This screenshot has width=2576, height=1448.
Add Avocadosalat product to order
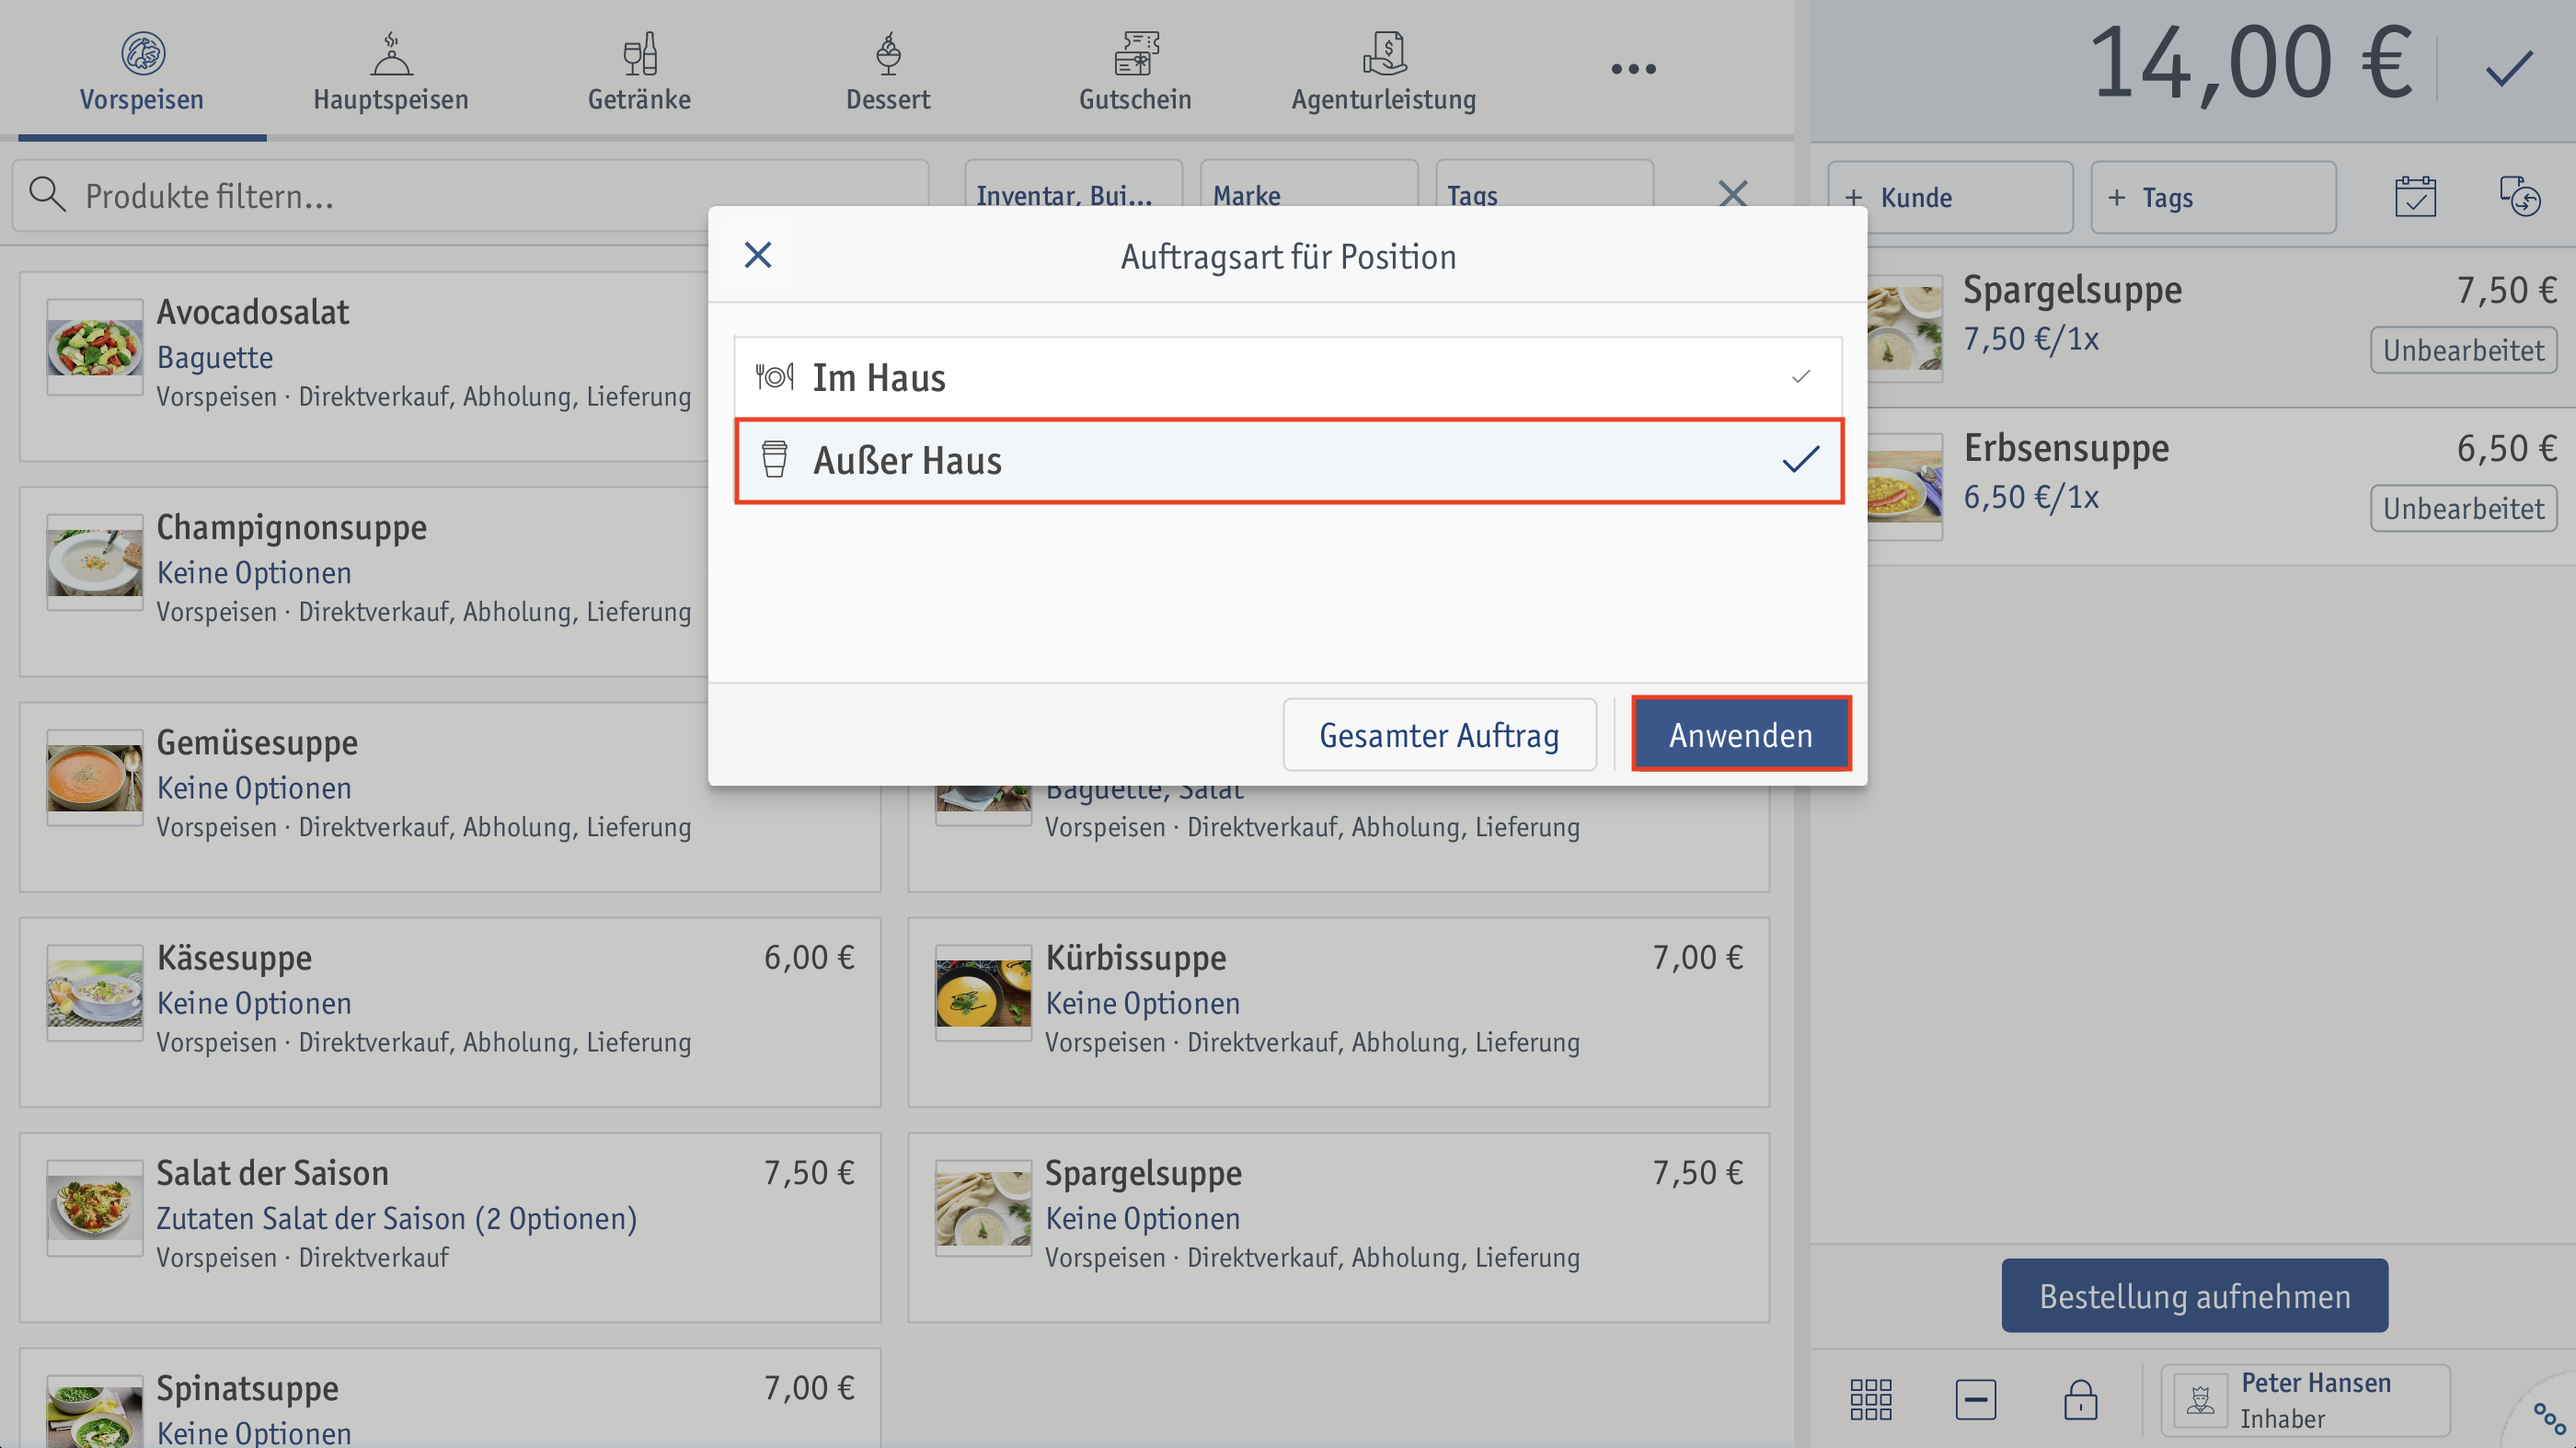pyautogui.click(x=365, y=367)
